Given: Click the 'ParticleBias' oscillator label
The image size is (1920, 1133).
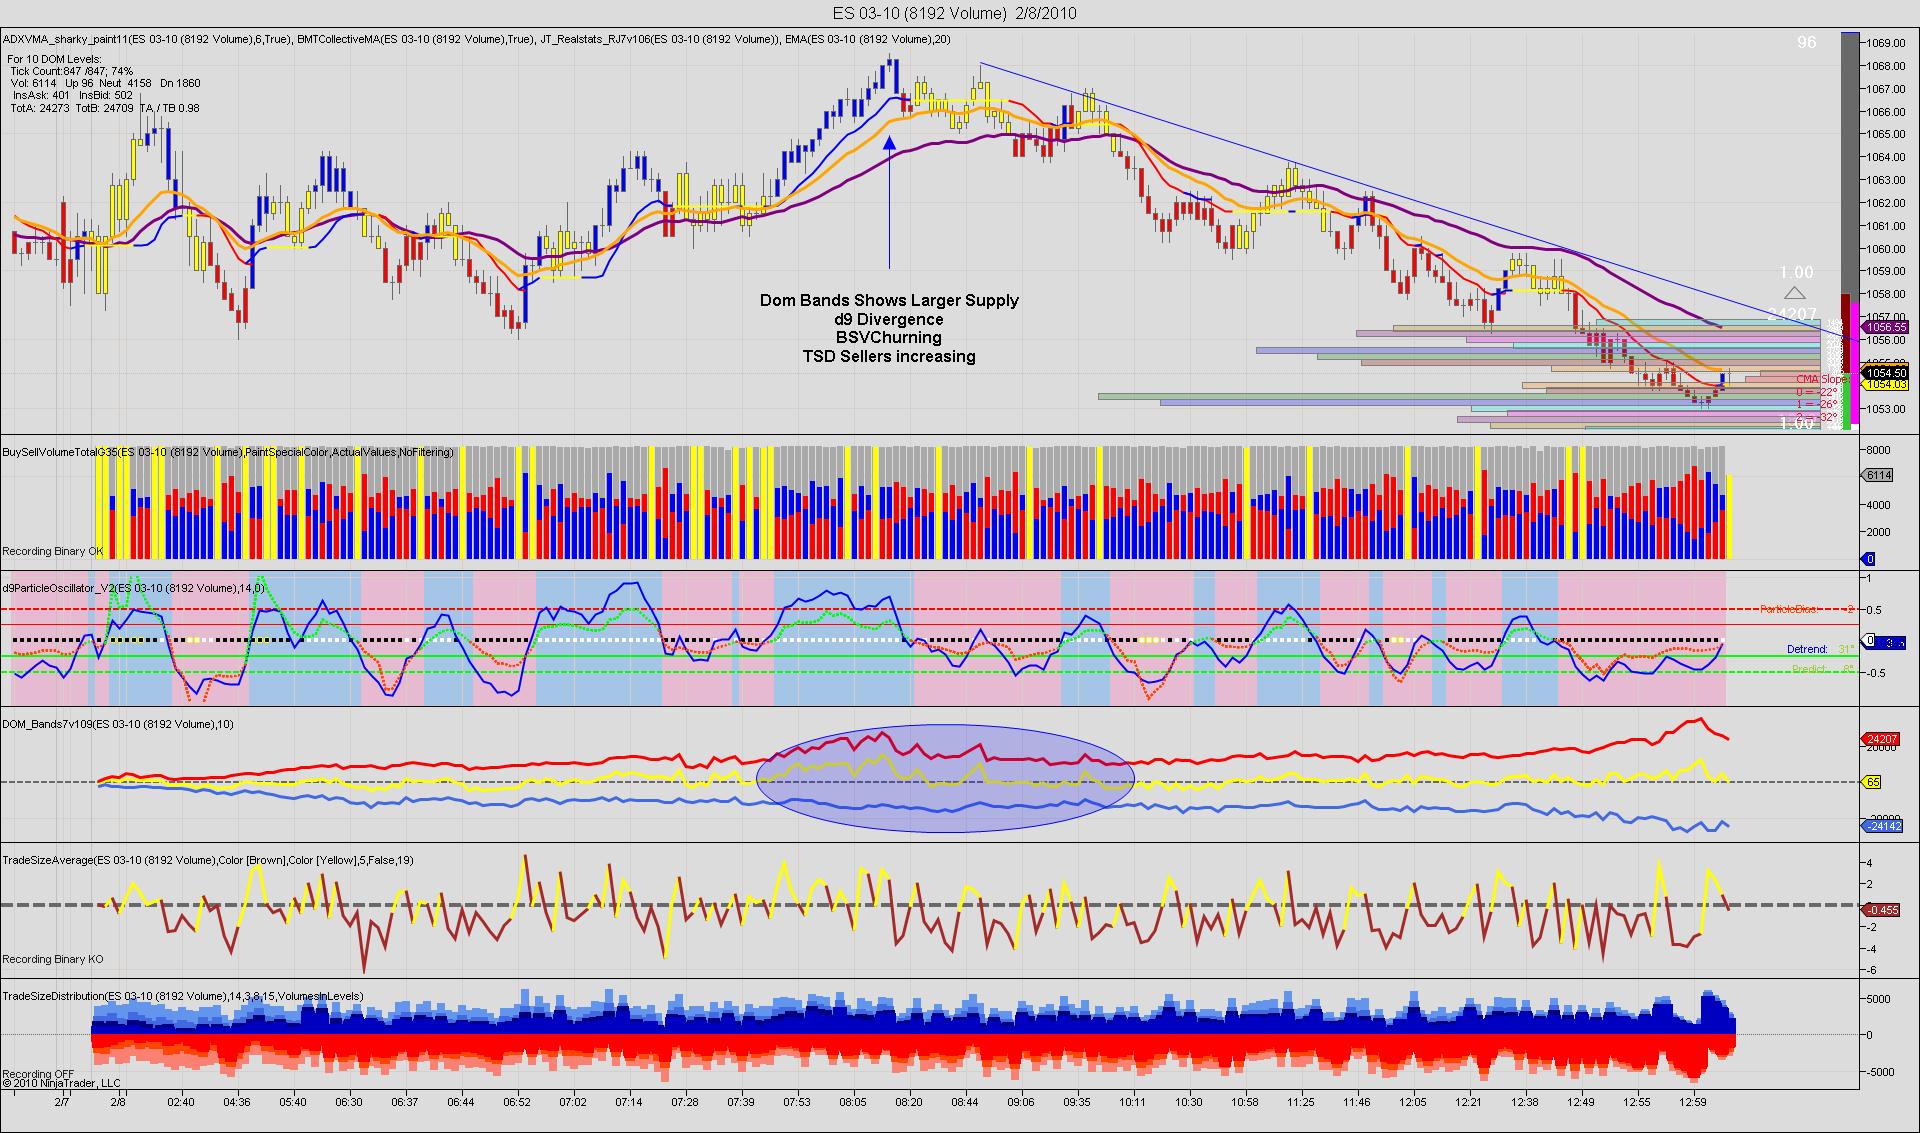Looking at the screenshot, I should 1791,609.
